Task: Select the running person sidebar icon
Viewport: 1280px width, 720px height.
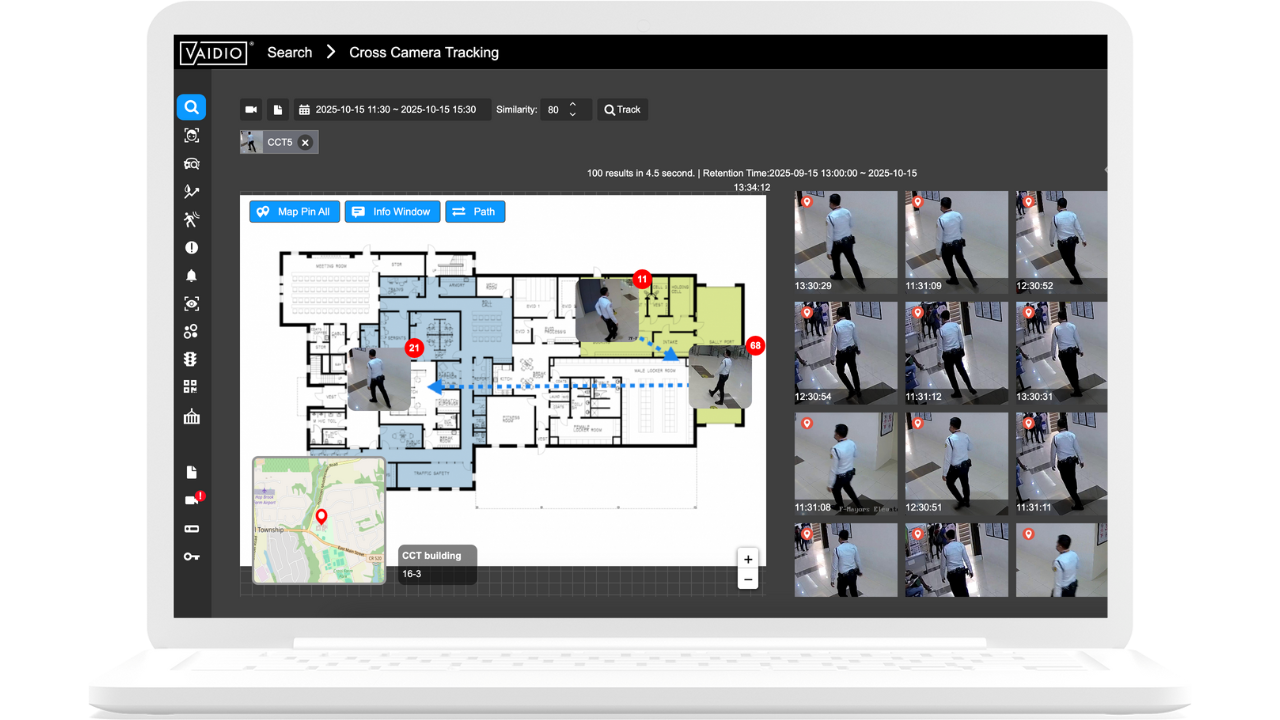Action: click(x=191, y=219)
